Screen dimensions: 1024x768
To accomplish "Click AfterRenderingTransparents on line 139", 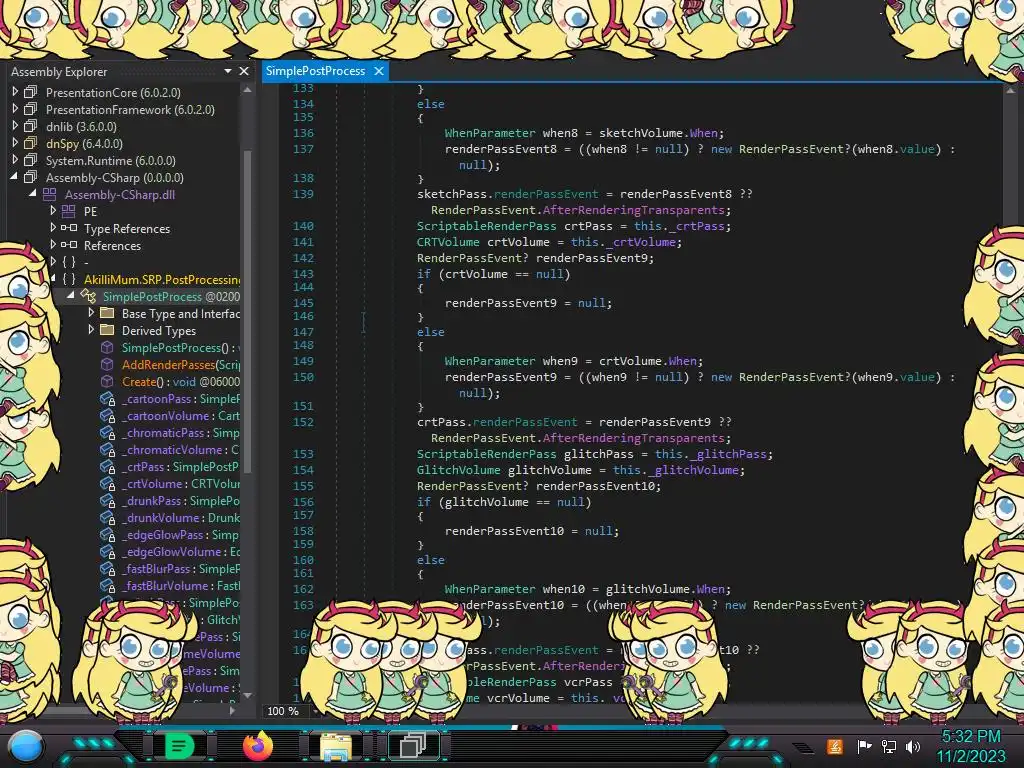I will point(633,210).
